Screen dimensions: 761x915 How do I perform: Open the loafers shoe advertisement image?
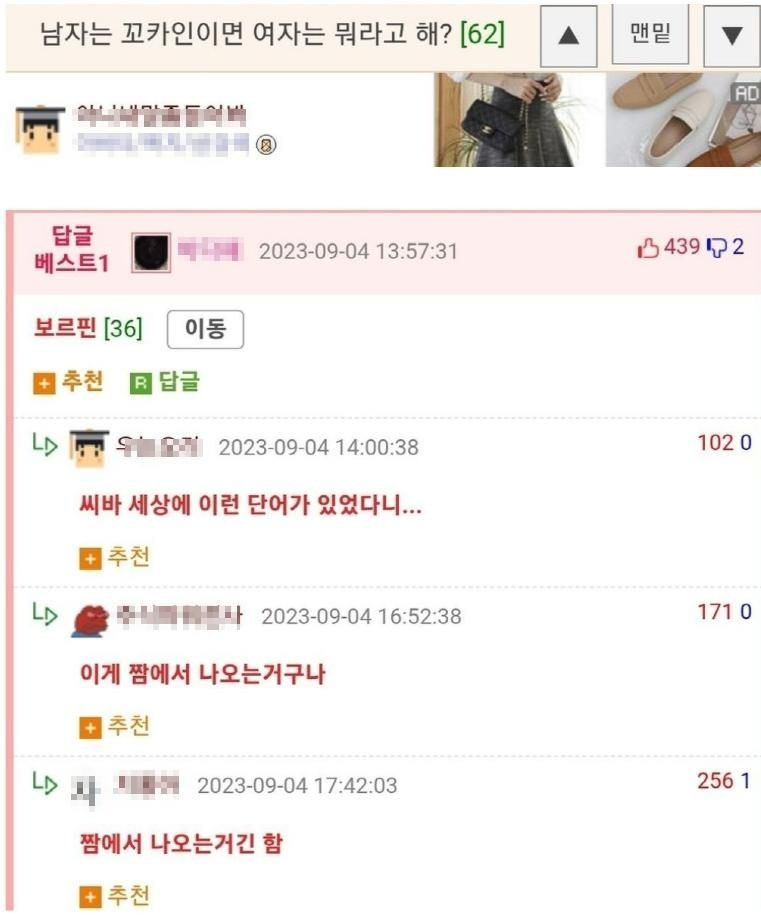pyautogui.click(x=683, y=120)
